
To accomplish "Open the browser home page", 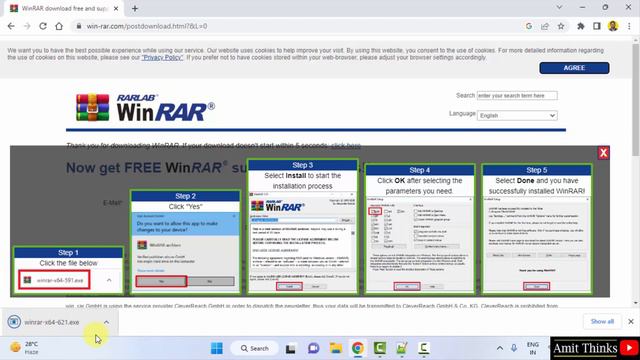I will point(59,26).
